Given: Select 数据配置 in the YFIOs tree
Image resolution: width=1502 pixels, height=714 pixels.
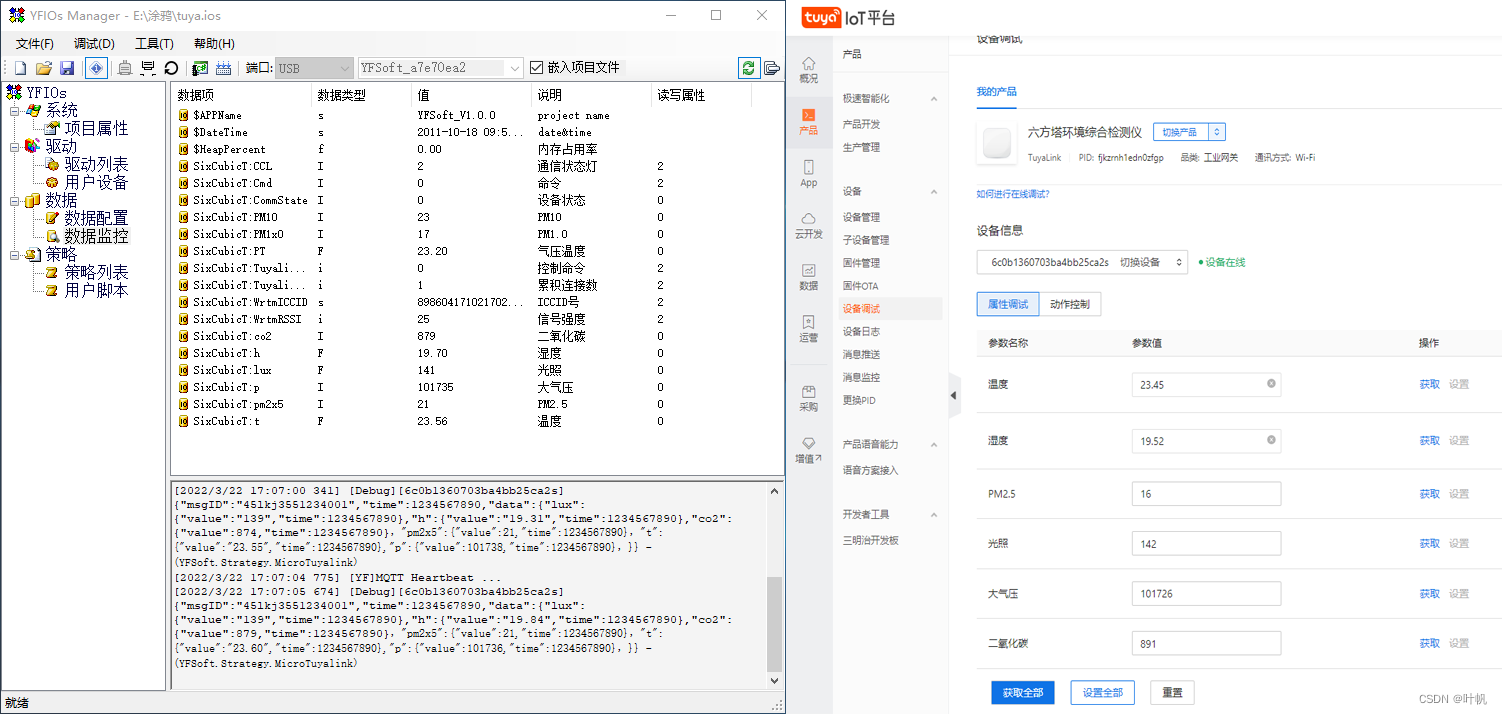Looking at the screenshot, I should [96, 218].
